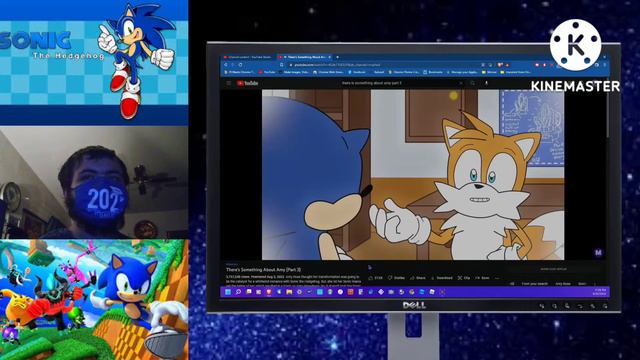Image resolution: width=640 pixels, height=360 pixels.
Task: Open the taskbar clock and date
Action: 599,292
